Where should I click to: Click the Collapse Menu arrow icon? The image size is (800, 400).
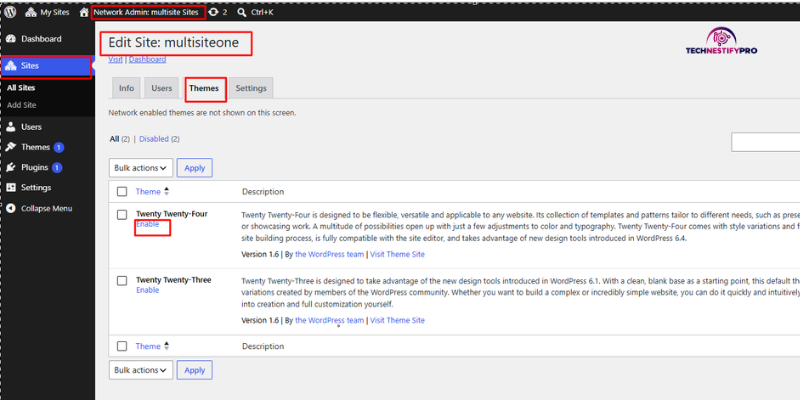coord(11,208)
